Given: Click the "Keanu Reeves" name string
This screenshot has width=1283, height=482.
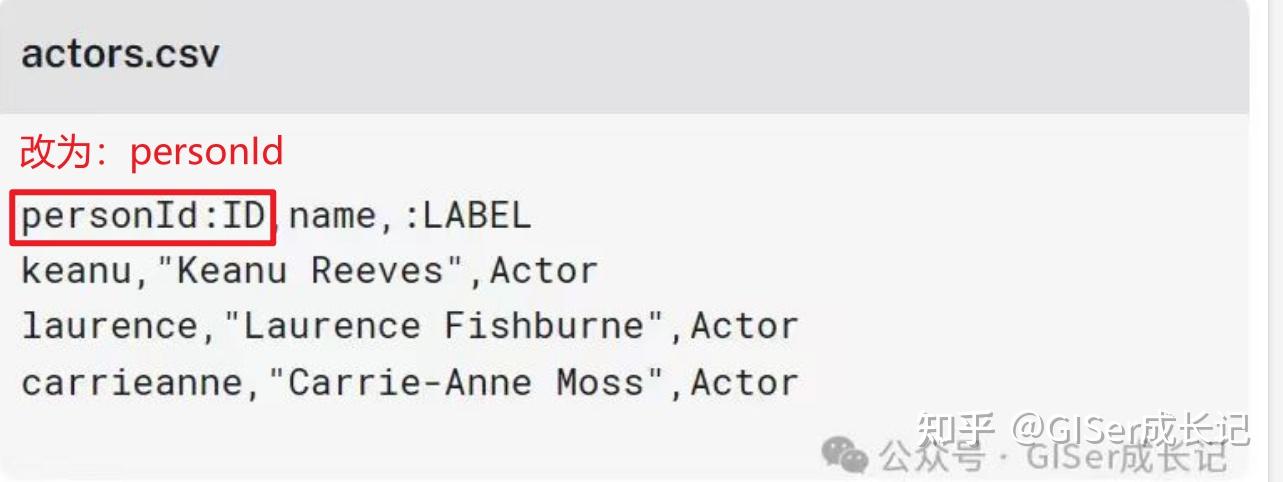Looking at the screenshot, I should 310,271.
